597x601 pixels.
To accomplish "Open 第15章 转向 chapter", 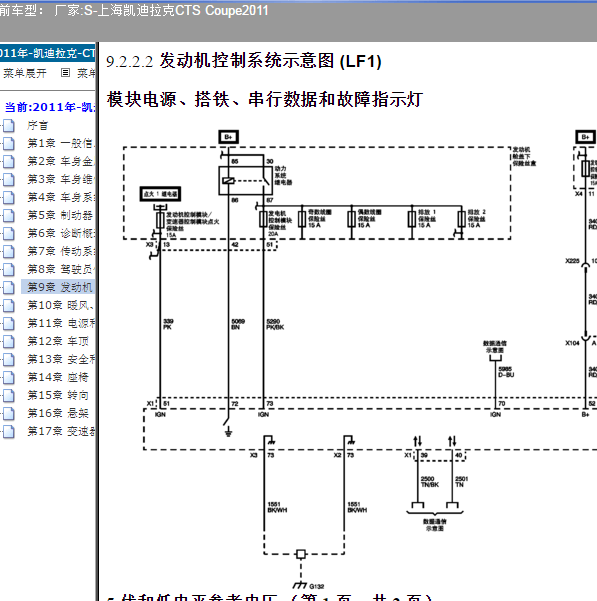I will (x=58, y=395).
